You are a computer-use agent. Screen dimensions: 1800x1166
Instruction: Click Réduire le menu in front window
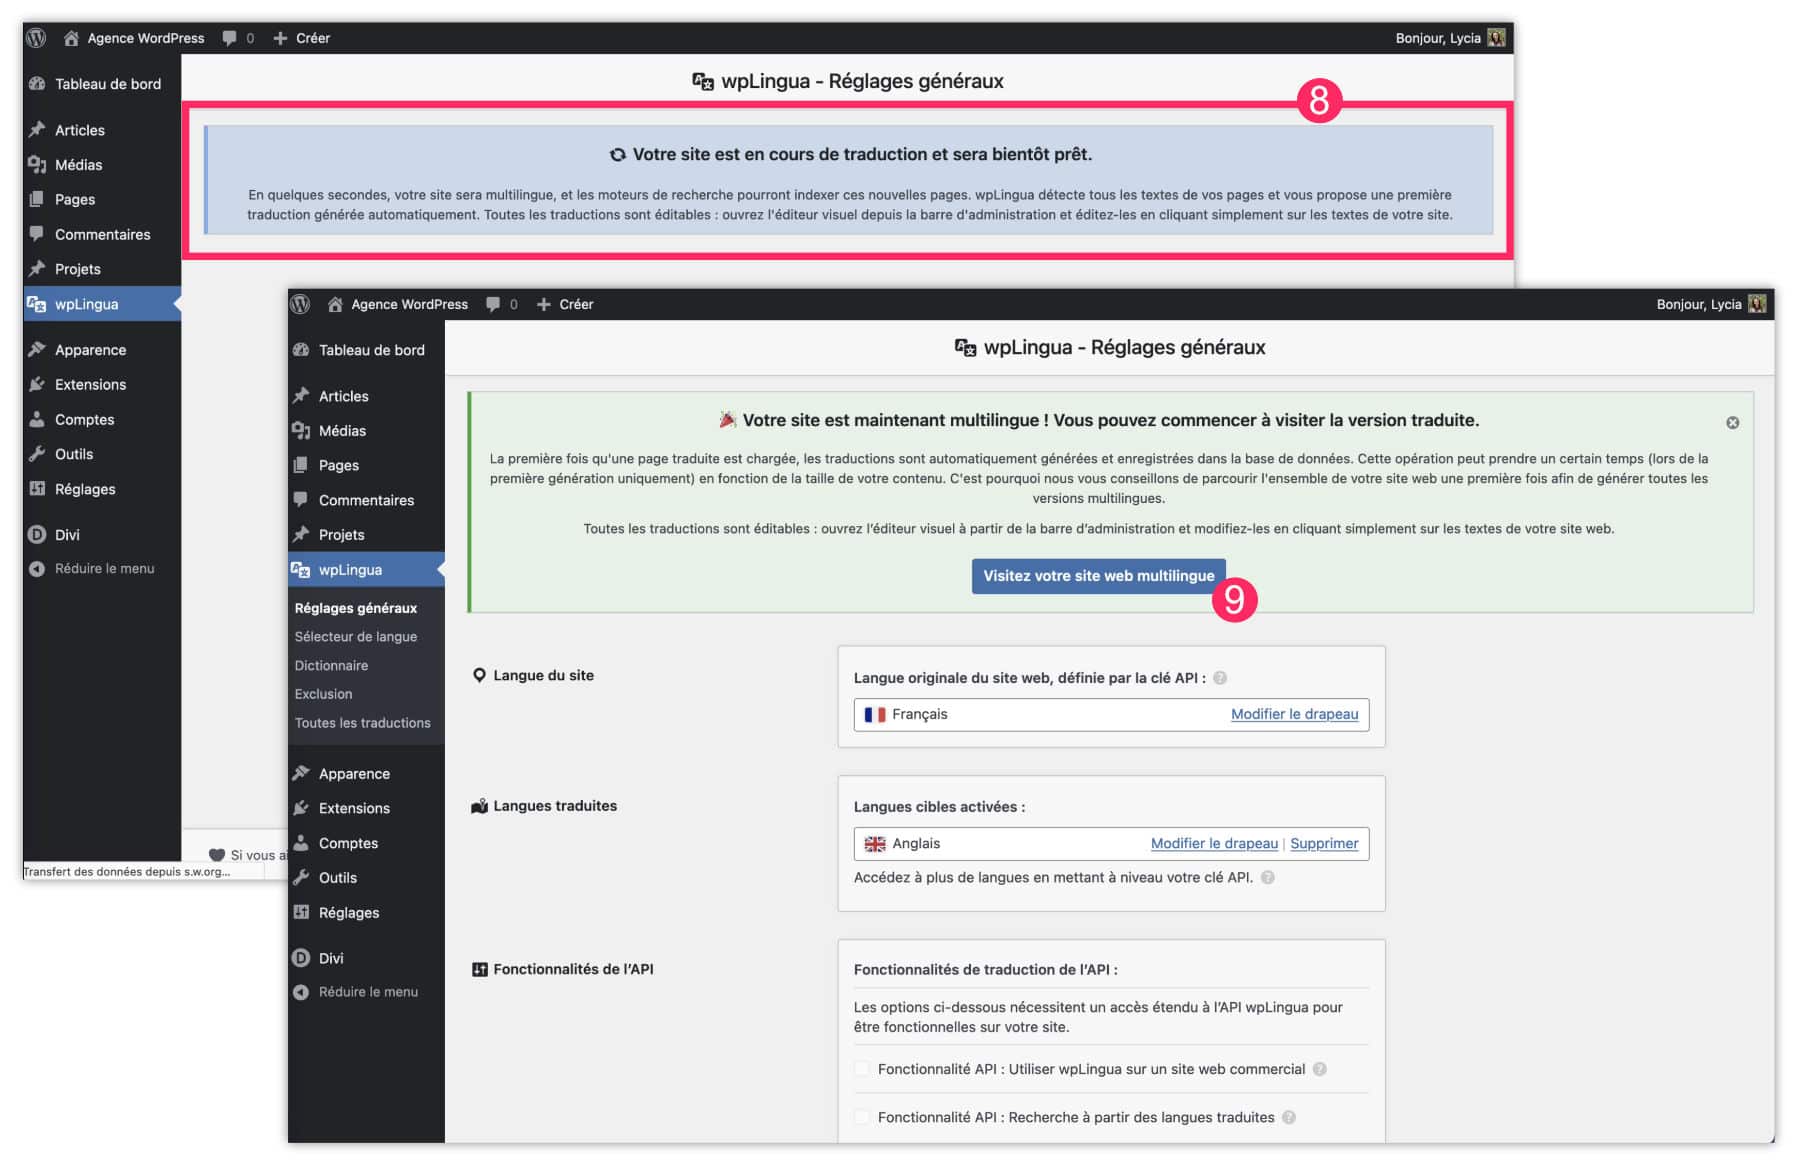point(366,992)
